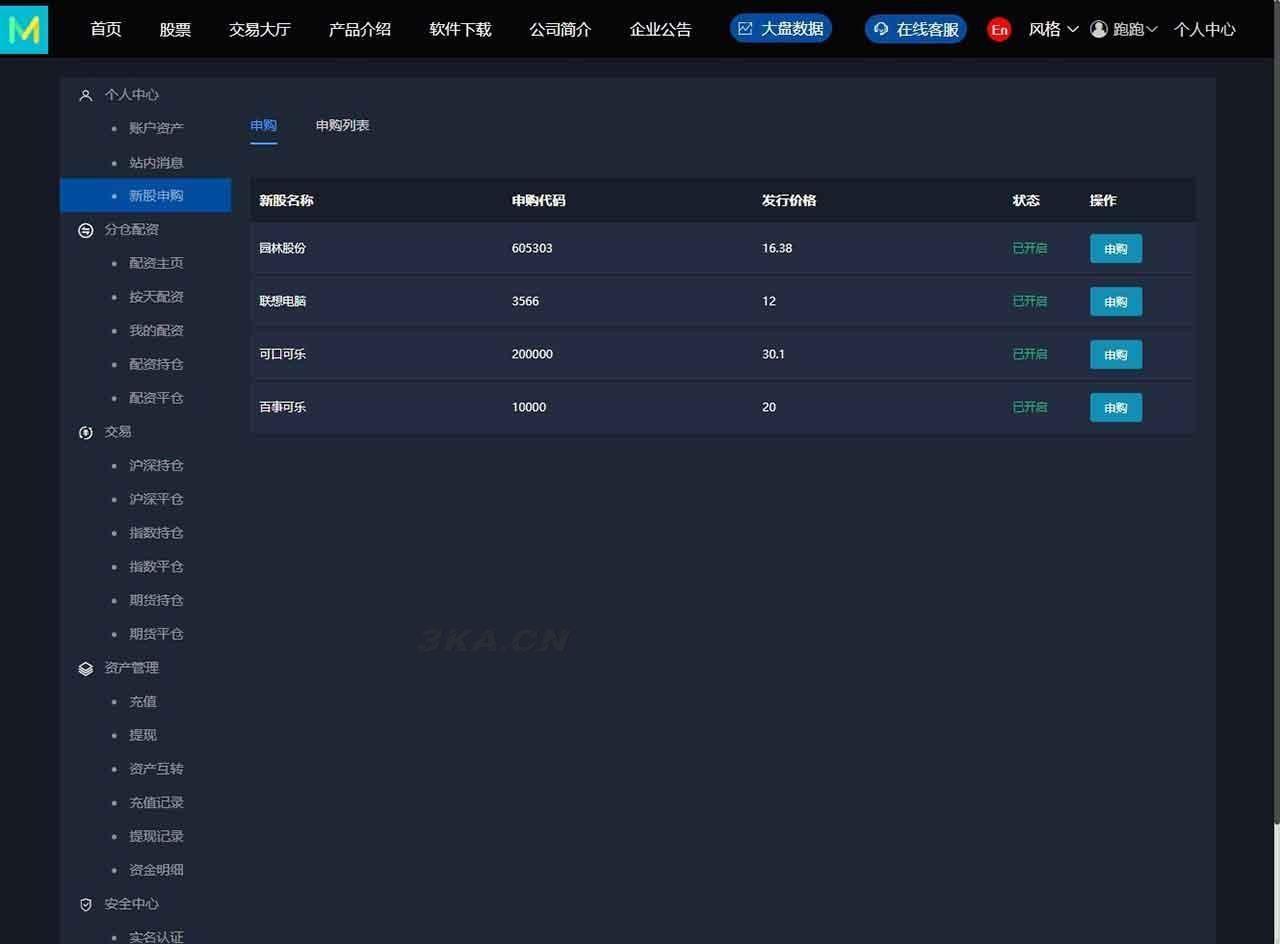This screenshot has height=944, width=1280.
Task: Expand the 安全中心 sidebar section
Action: point(131,903)
